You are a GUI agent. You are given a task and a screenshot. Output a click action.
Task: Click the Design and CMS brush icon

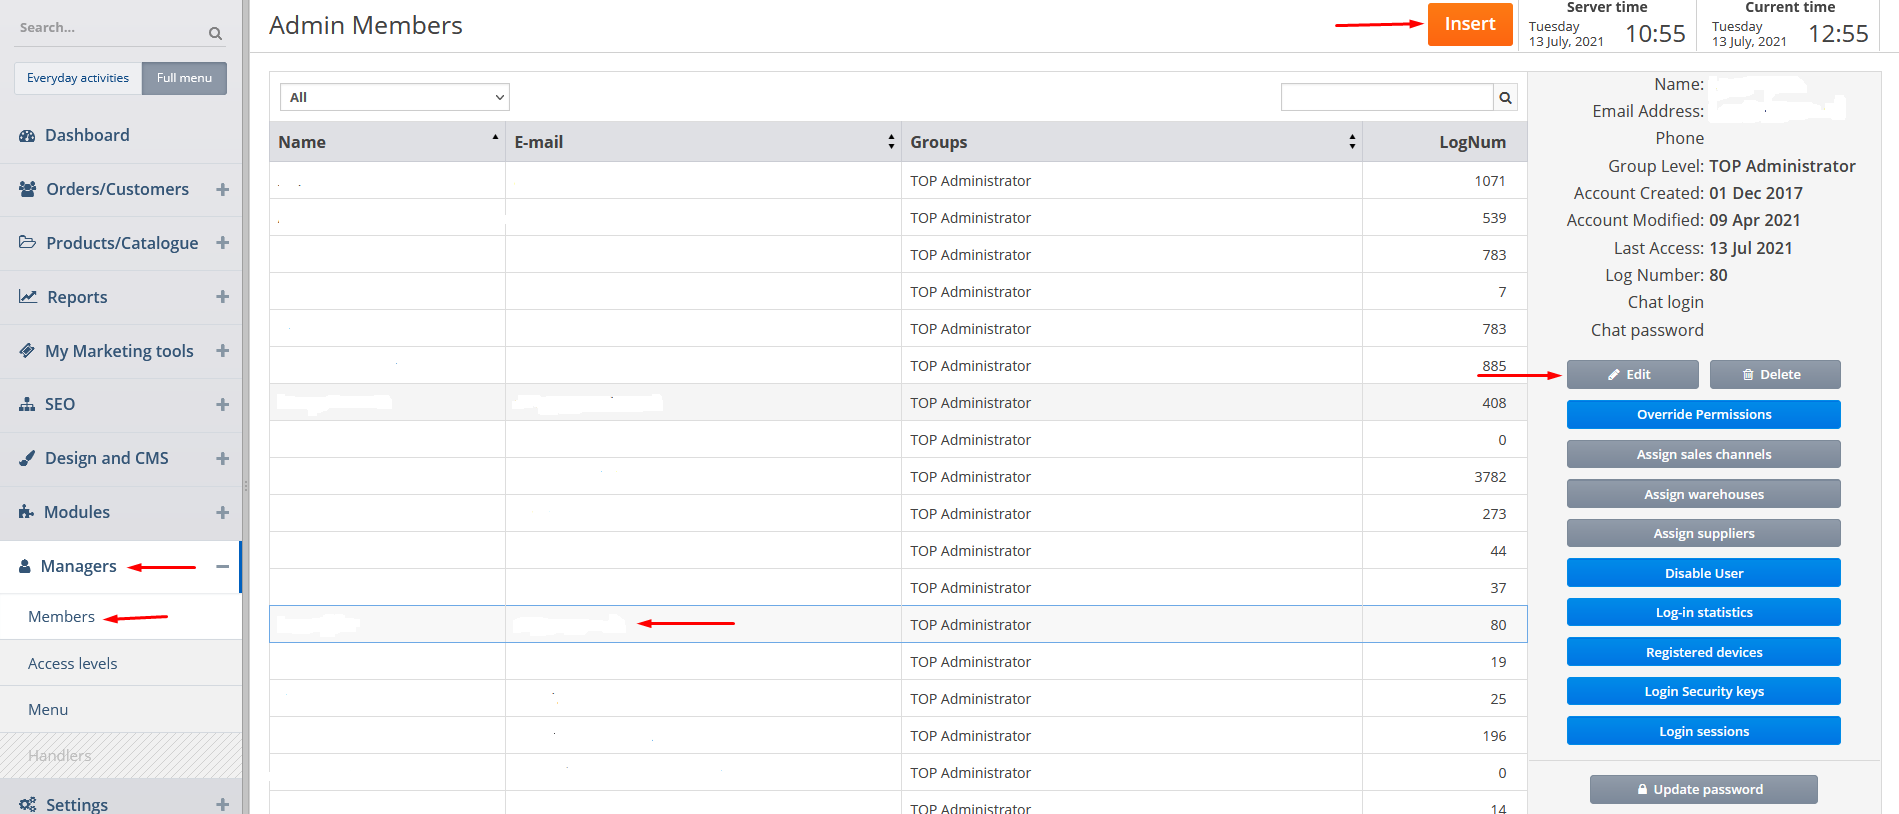tap(27, 458)
